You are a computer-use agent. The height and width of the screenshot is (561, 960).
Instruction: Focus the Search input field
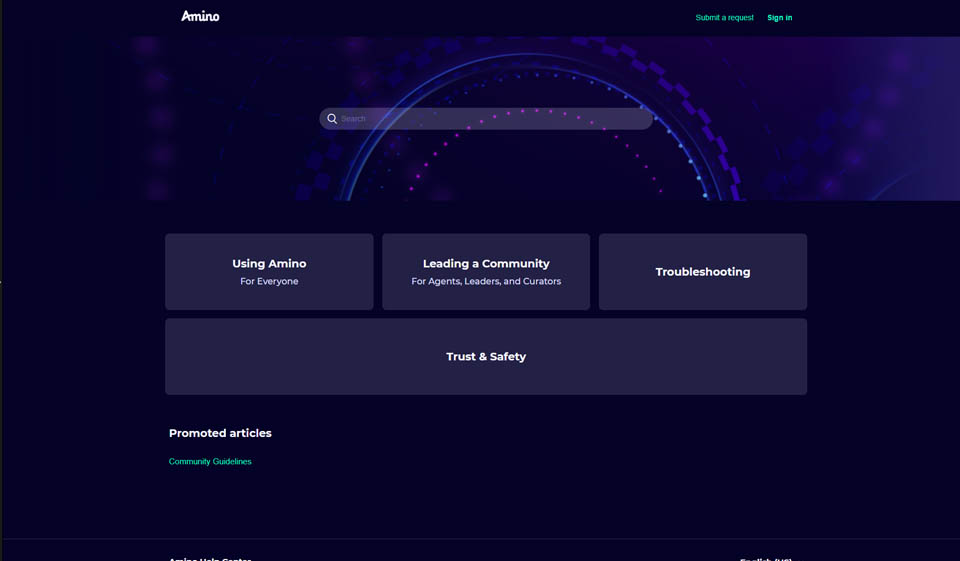[490, 119]
